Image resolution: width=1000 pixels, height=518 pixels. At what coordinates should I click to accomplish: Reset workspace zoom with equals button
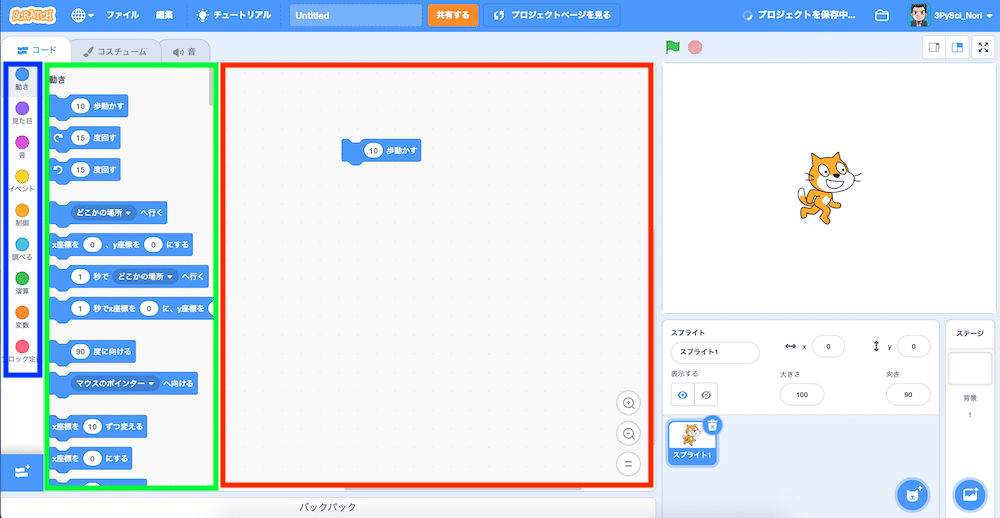pos(628,464)
